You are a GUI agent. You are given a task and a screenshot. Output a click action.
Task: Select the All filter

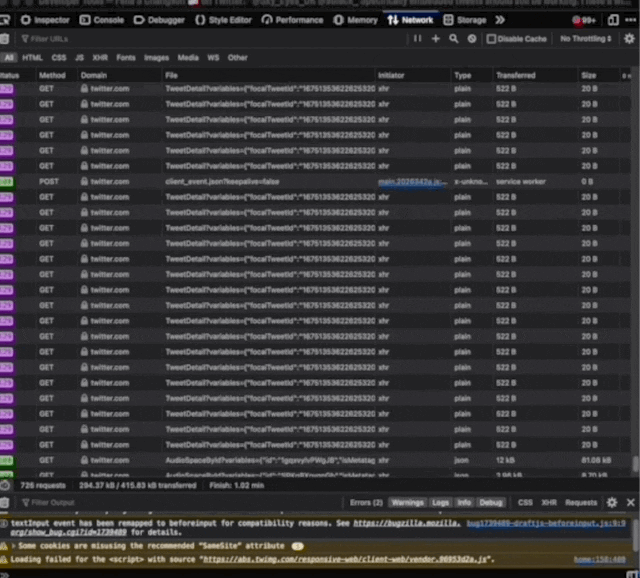pyautogui.click(x=9, y=58)
